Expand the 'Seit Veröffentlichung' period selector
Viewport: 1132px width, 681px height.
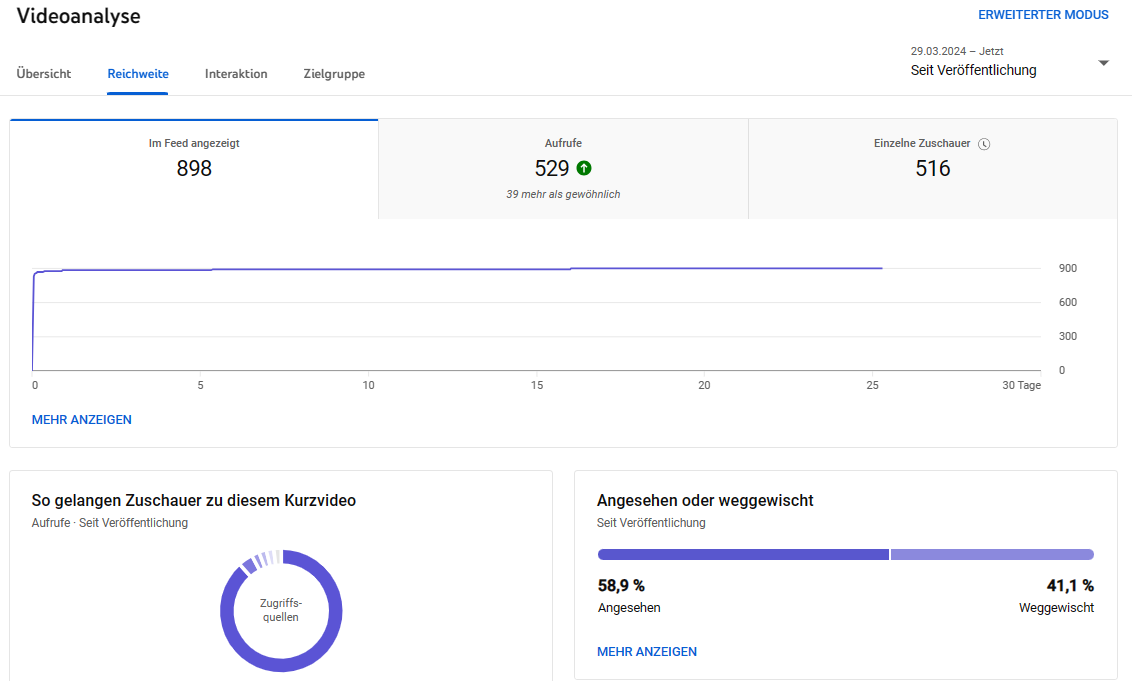[973, 70]
